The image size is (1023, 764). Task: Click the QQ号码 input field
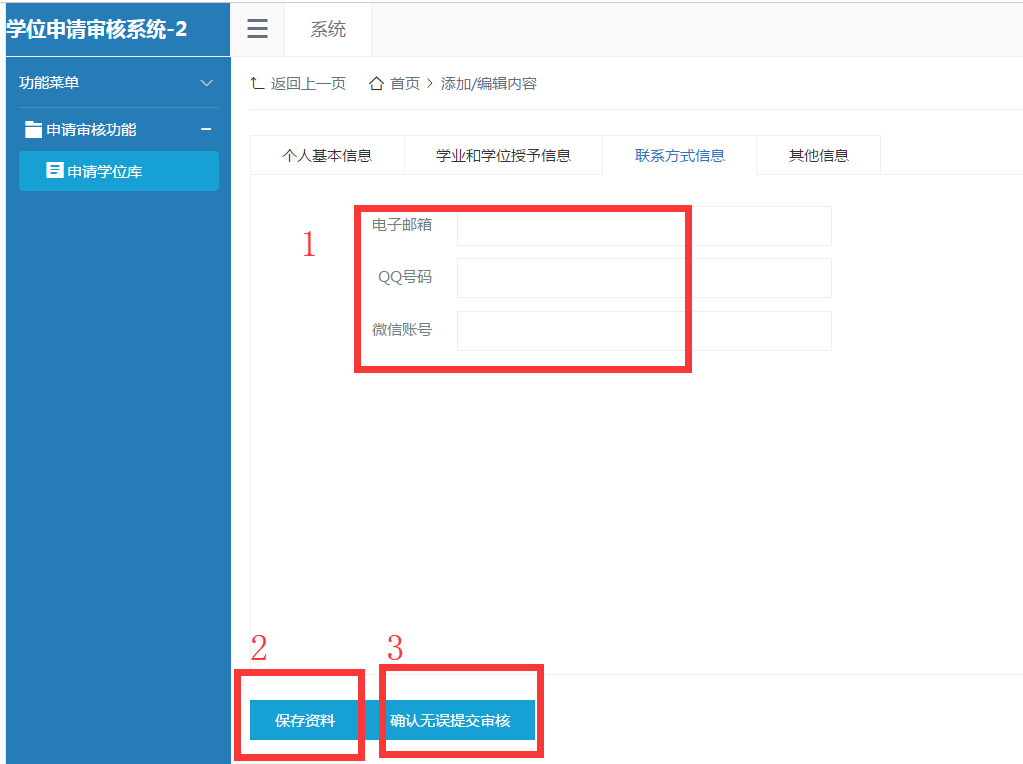click(570, 278)
